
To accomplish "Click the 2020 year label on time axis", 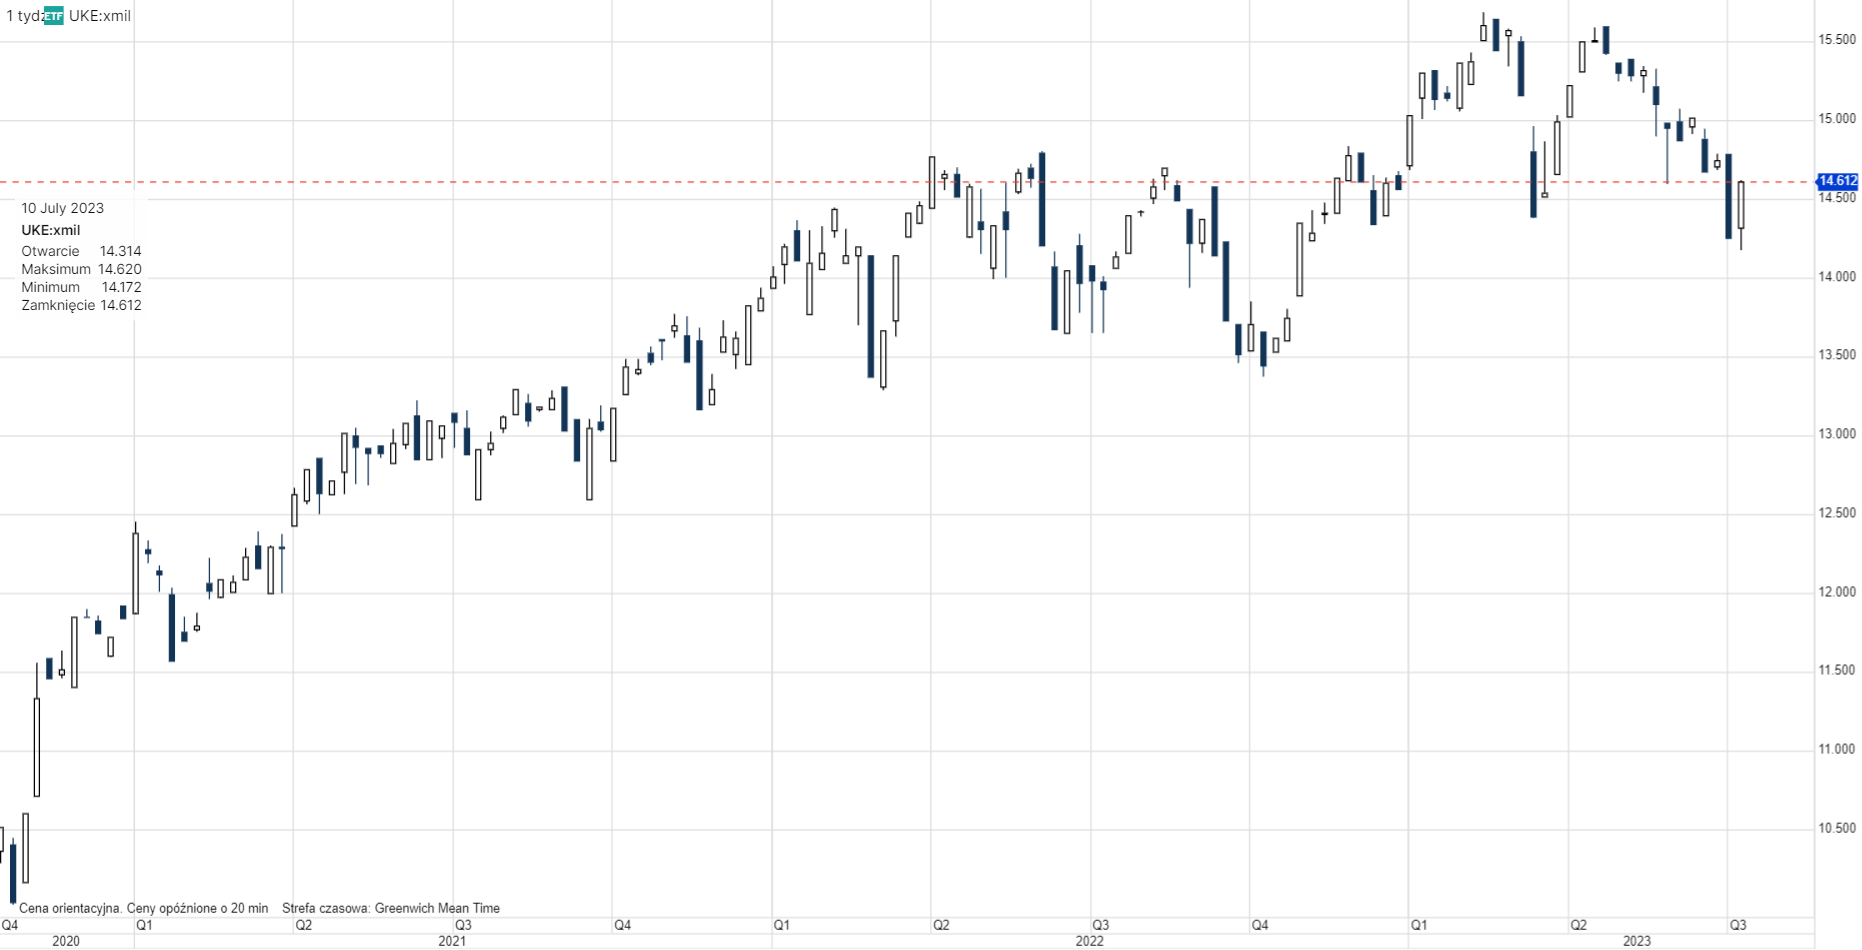I will tap(66, 941).
